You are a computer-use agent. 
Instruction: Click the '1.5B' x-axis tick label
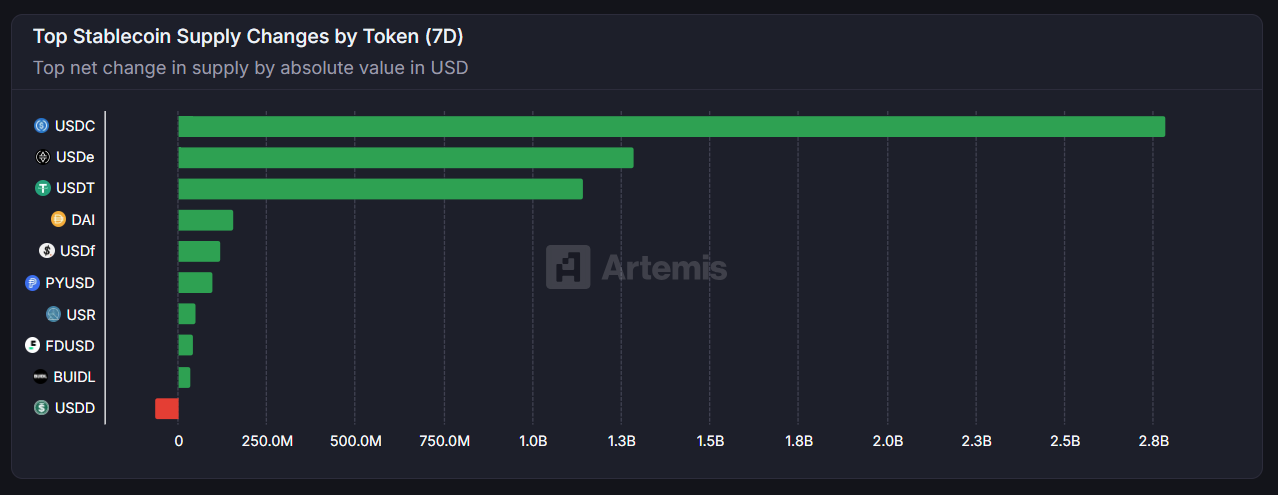click(x=710, y=441)
